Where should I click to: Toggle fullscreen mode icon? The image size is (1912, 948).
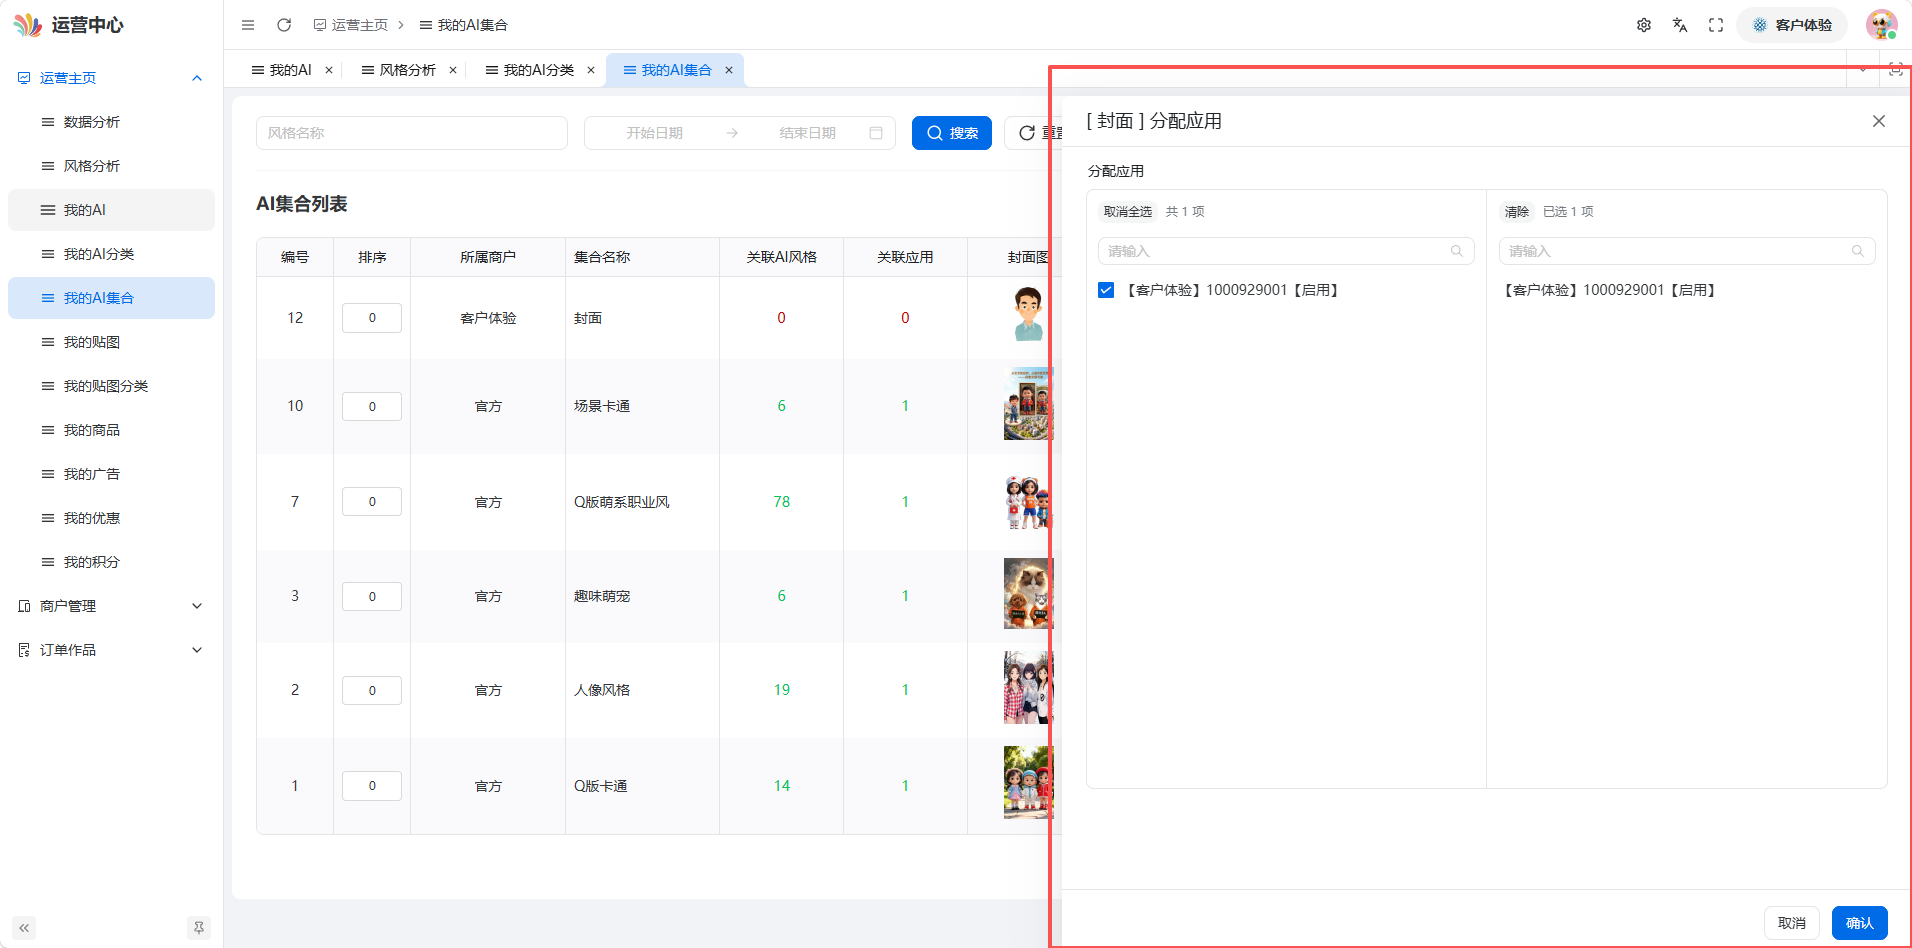[x=1716, y=25]
